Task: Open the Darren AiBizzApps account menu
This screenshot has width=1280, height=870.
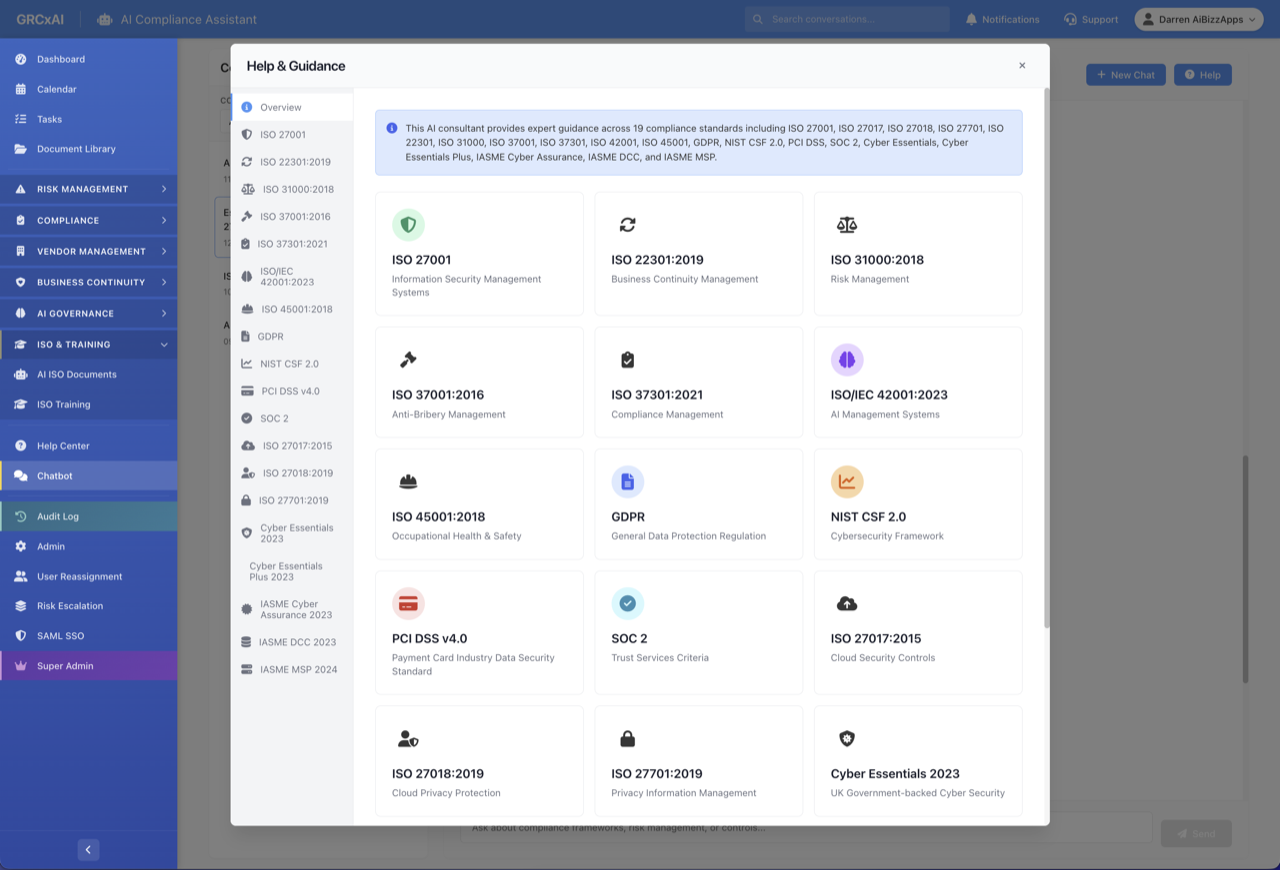Action: (1198, 18)
